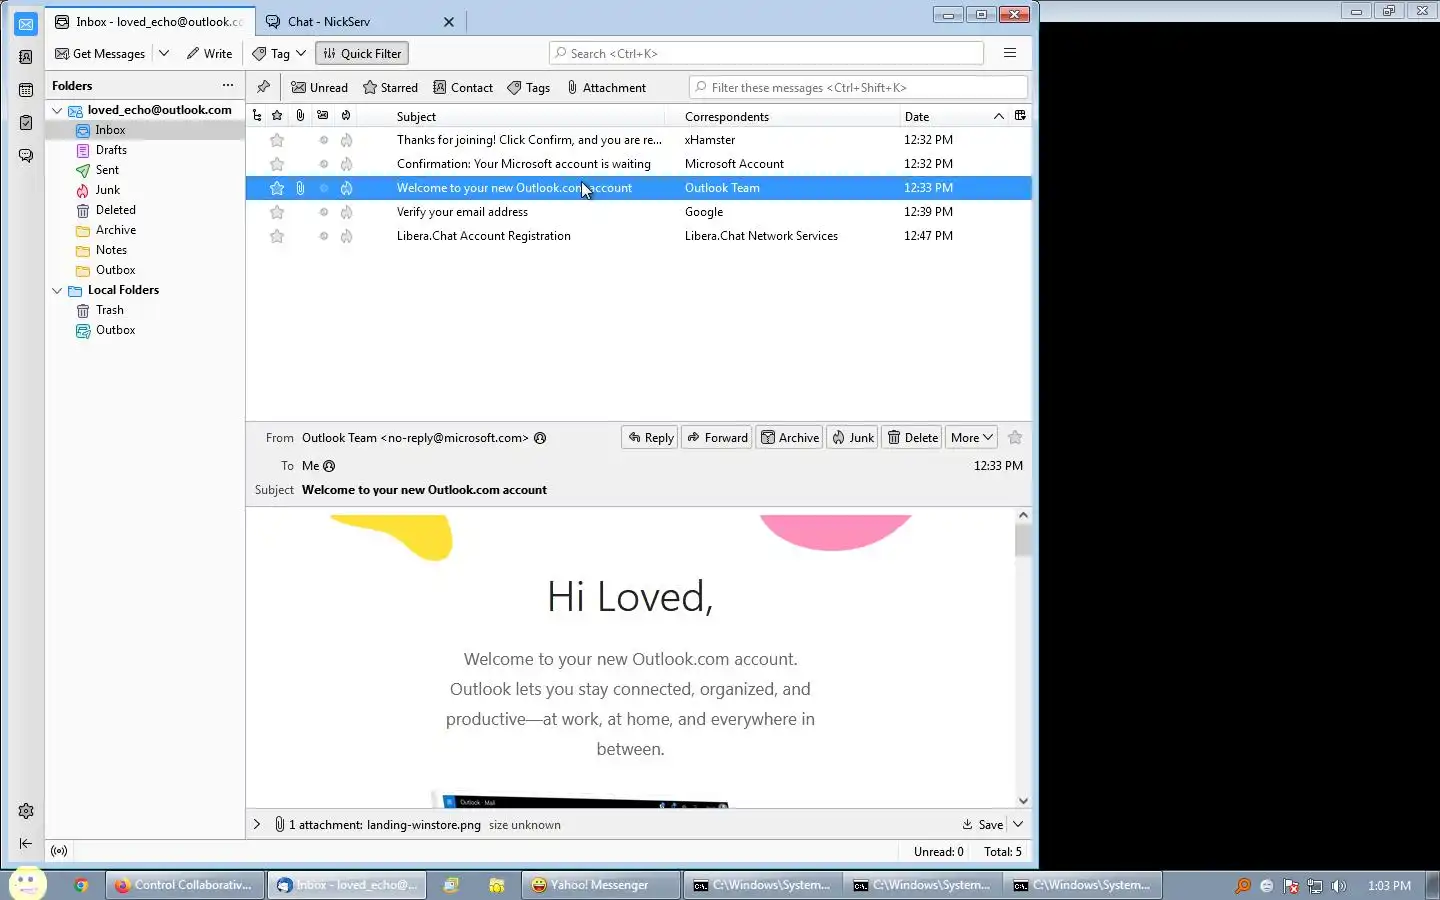This screenshot has height=900, width=1440.
Task: Open Folders pane options ellipsis
Action: click(228, 85)
